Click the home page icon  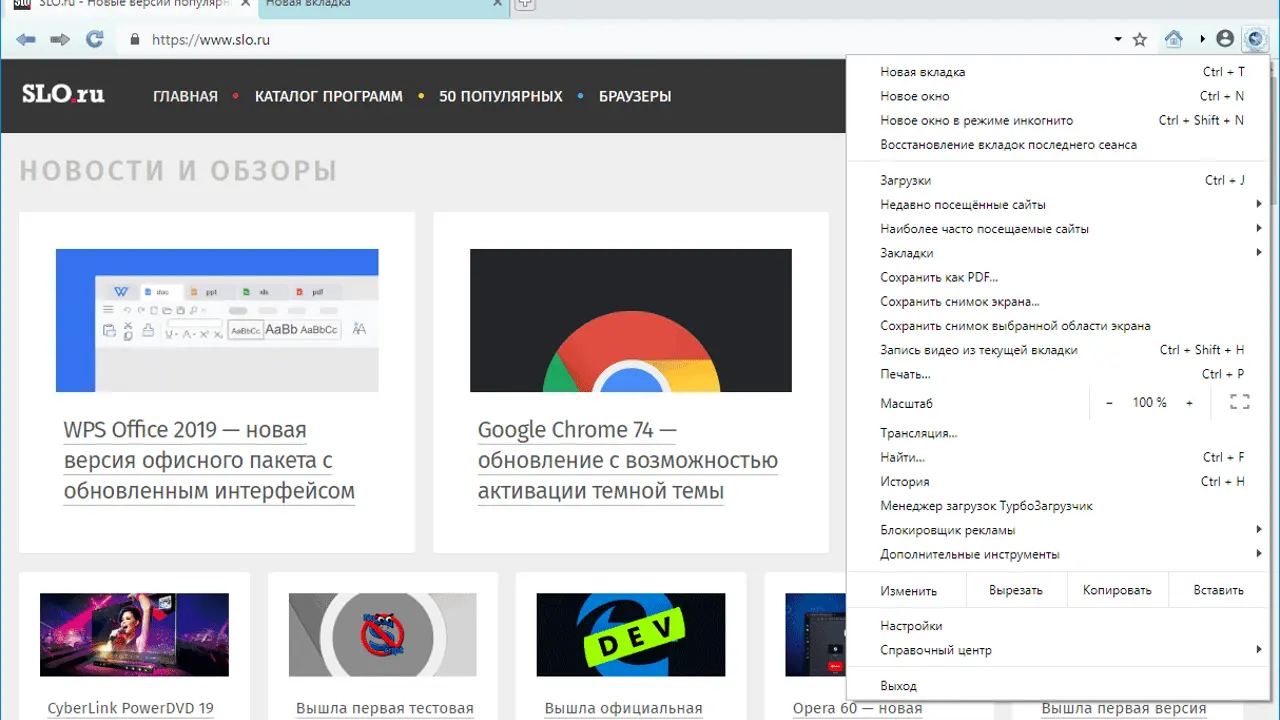pyautogui.click(x=1174, y=40)
